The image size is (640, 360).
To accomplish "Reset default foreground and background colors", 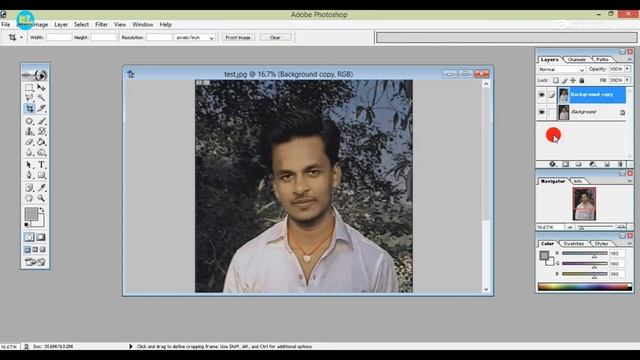I will pos(27,224).
